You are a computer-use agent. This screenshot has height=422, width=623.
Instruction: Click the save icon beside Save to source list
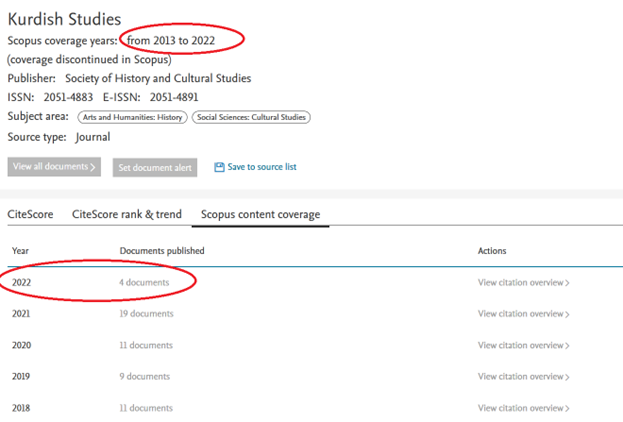(x=220, y=168)
